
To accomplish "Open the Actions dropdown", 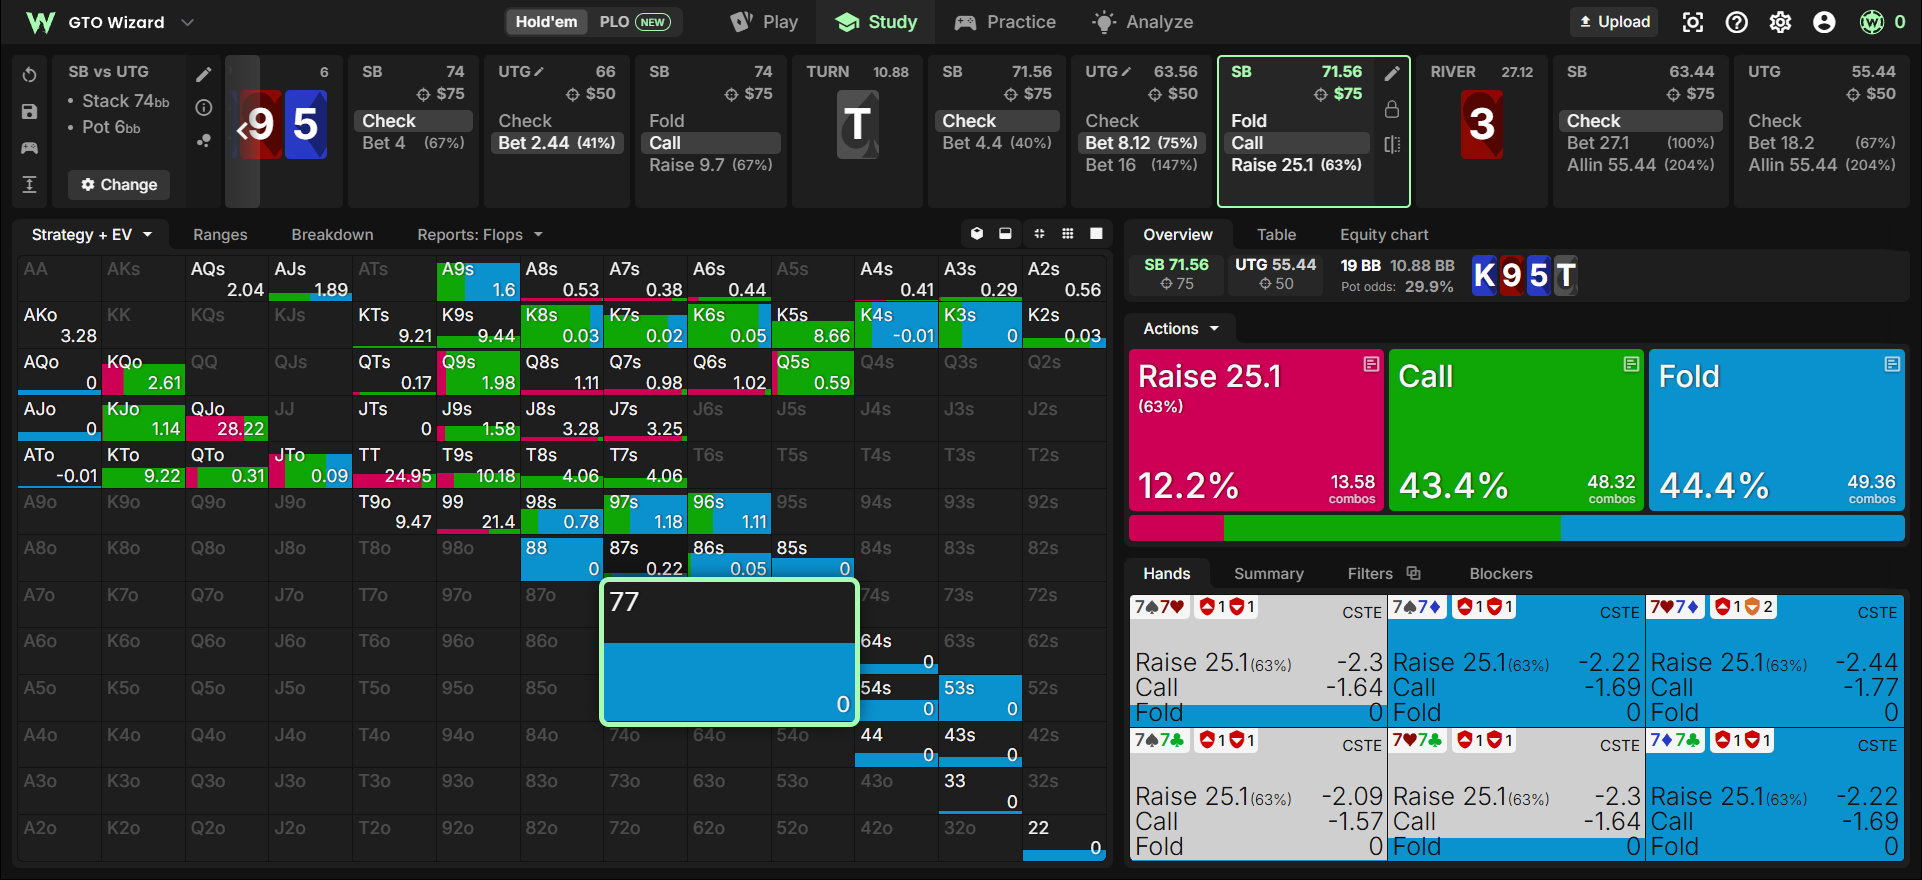I will pos(1181,329).
